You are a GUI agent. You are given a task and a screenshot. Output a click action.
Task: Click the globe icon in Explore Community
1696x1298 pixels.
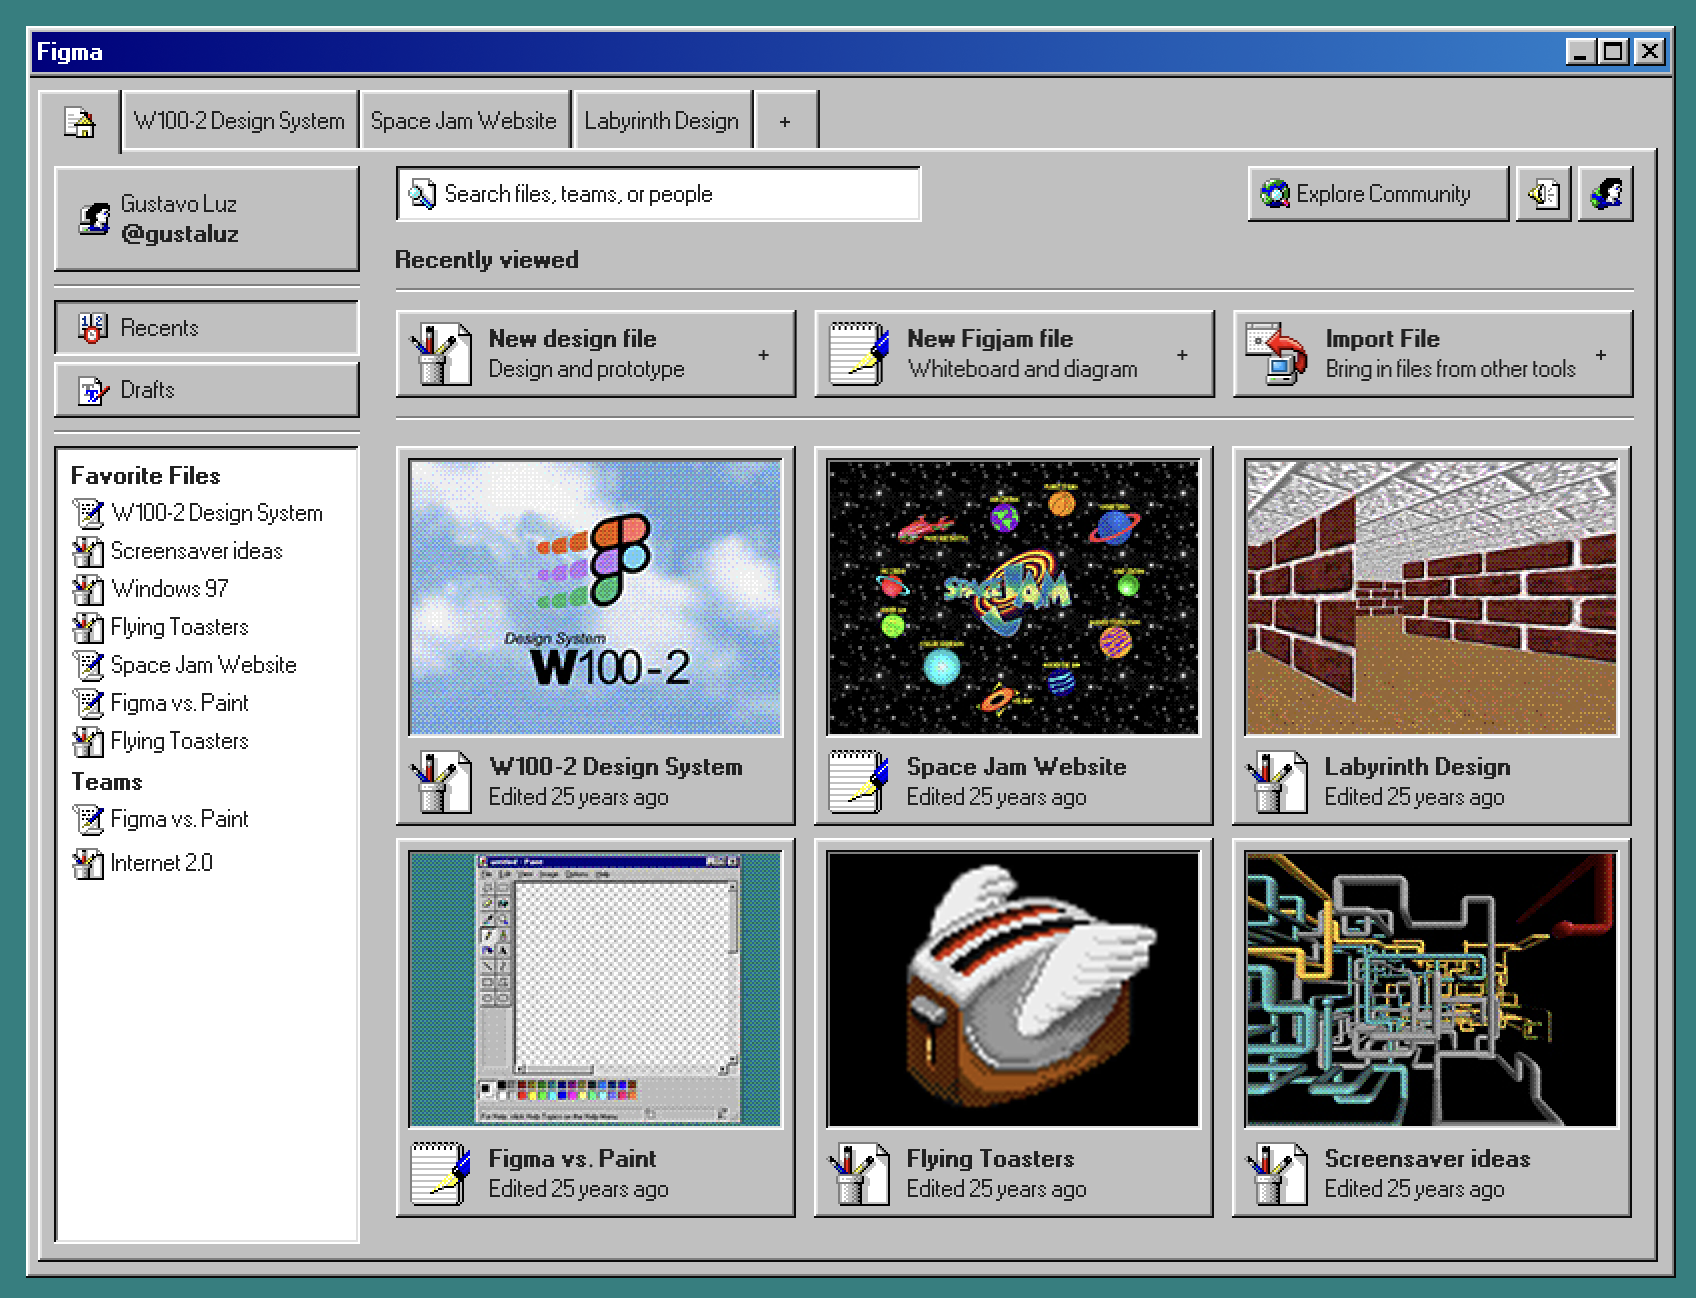(1275, 194)
